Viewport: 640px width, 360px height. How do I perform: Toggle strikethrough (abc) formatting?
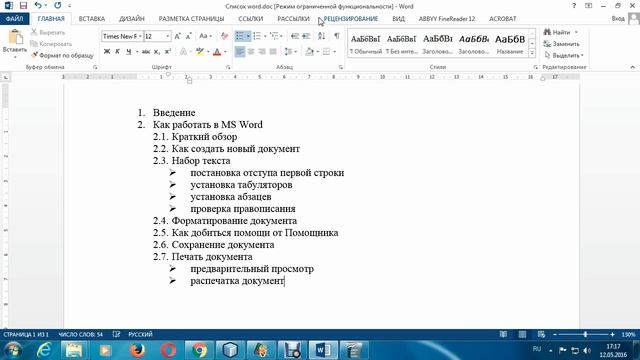click(146, 51)
